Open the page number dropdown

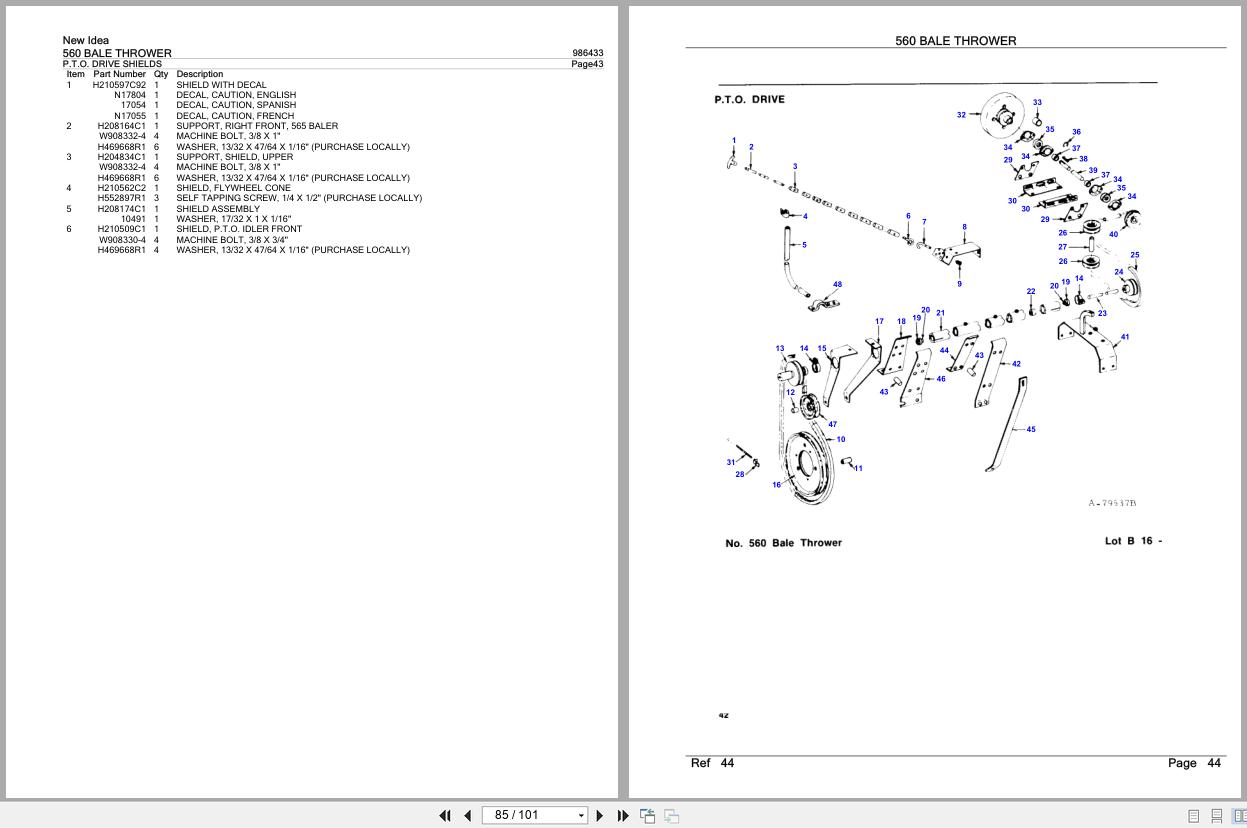click(x=581, y=815)
